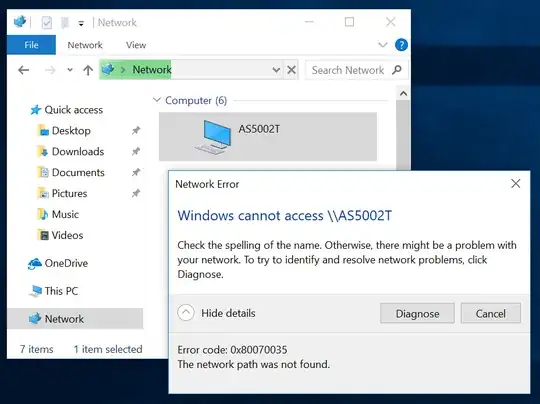
Task: Click the New folder quick access icon
Action: [x=65, y=23]
